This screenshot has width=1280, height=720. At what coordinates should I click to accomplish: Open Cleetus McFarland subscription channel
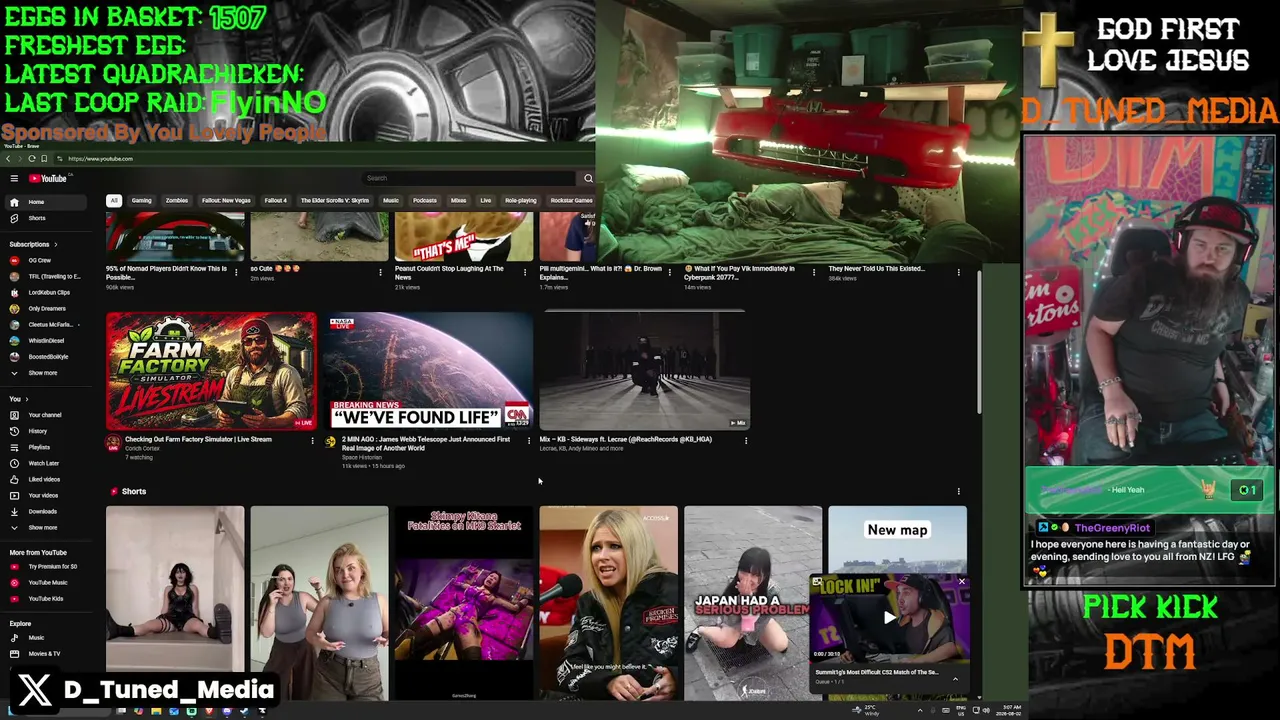pyautogui.click(x=47, y=324)
